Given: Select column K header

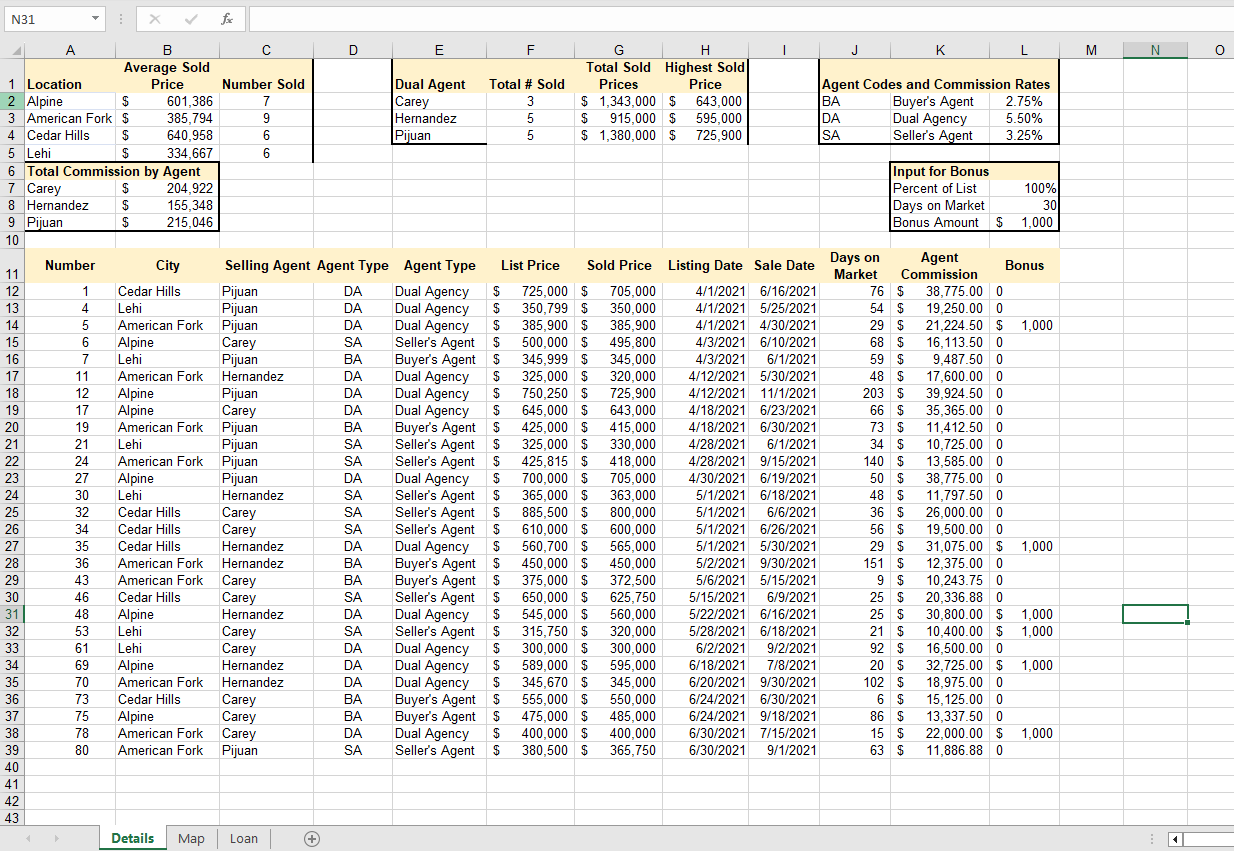Looking at the screenshot, I should point(939,50).
